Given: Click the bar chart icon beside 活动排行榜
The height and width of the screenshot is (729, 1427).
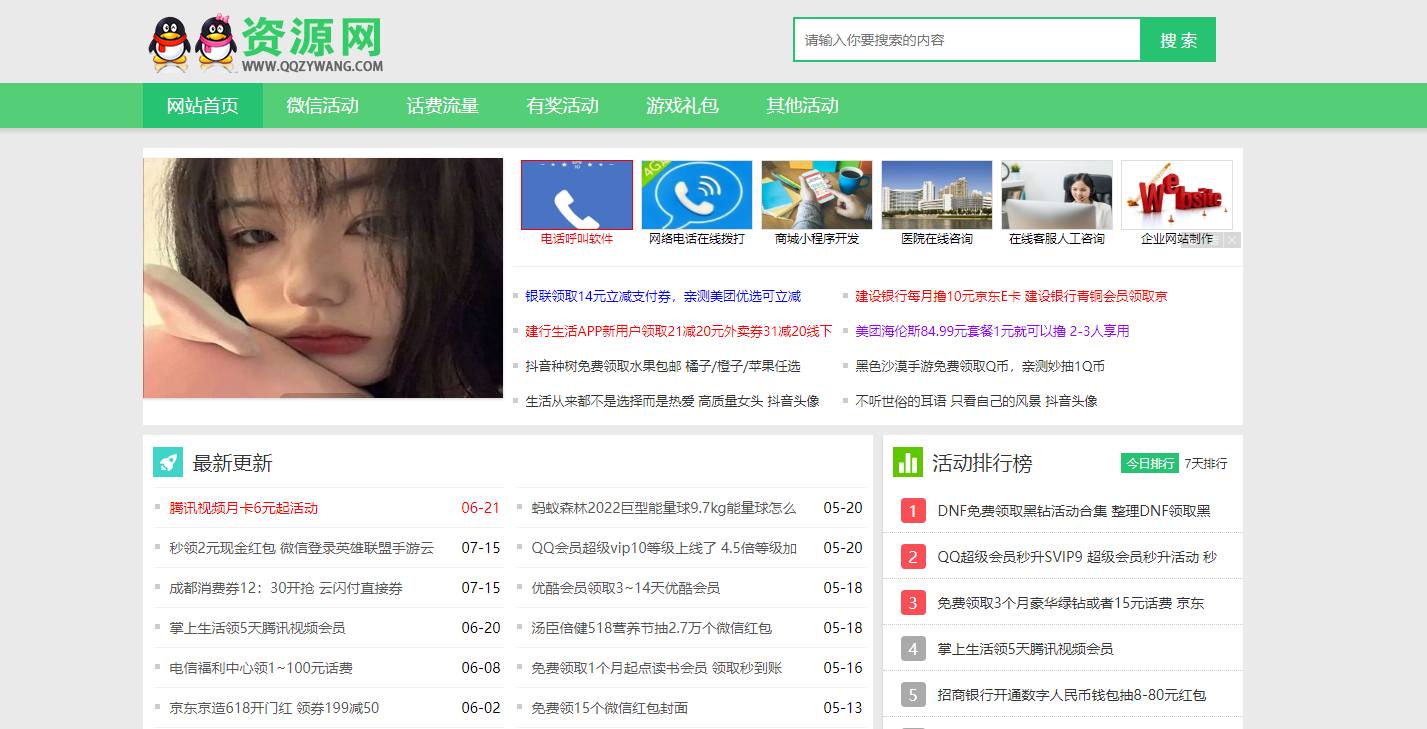Looking at the screenshot, I should click(908, 461).
